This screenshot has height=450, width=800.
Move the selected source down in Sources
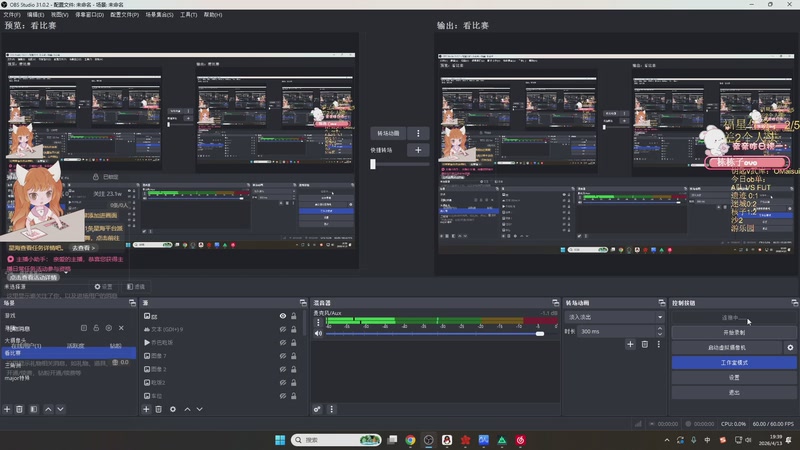click(x=199, y=409)
